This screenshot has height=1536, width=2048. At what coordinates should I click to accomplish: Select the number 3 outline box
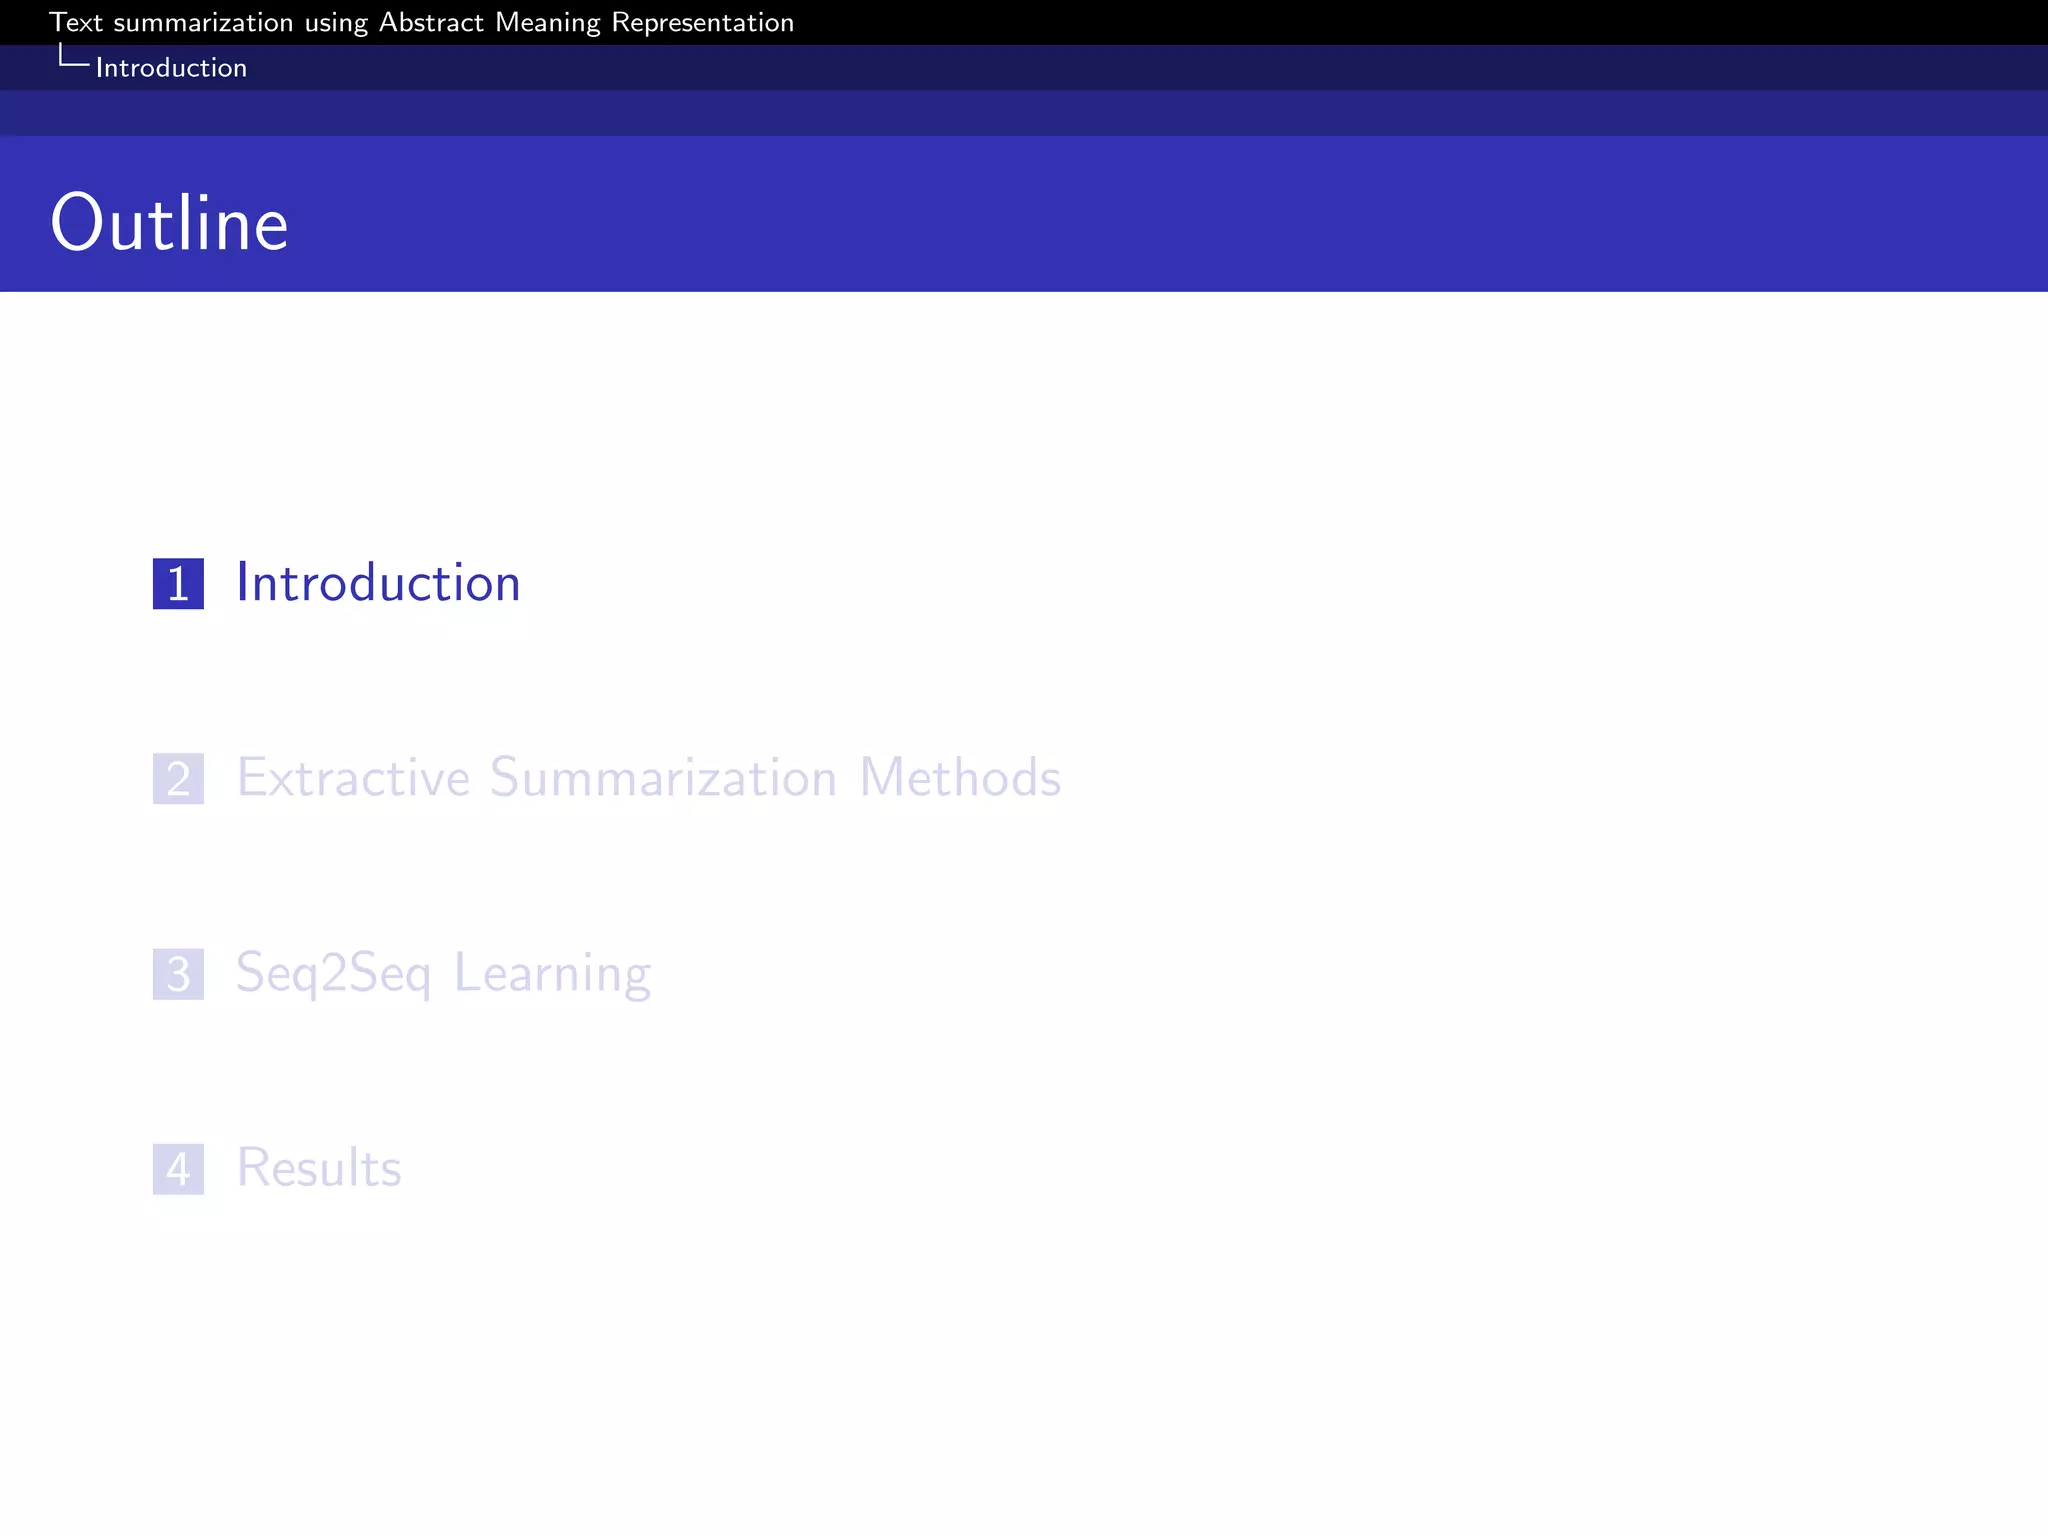pyautogui.click(x=178, y=974)
